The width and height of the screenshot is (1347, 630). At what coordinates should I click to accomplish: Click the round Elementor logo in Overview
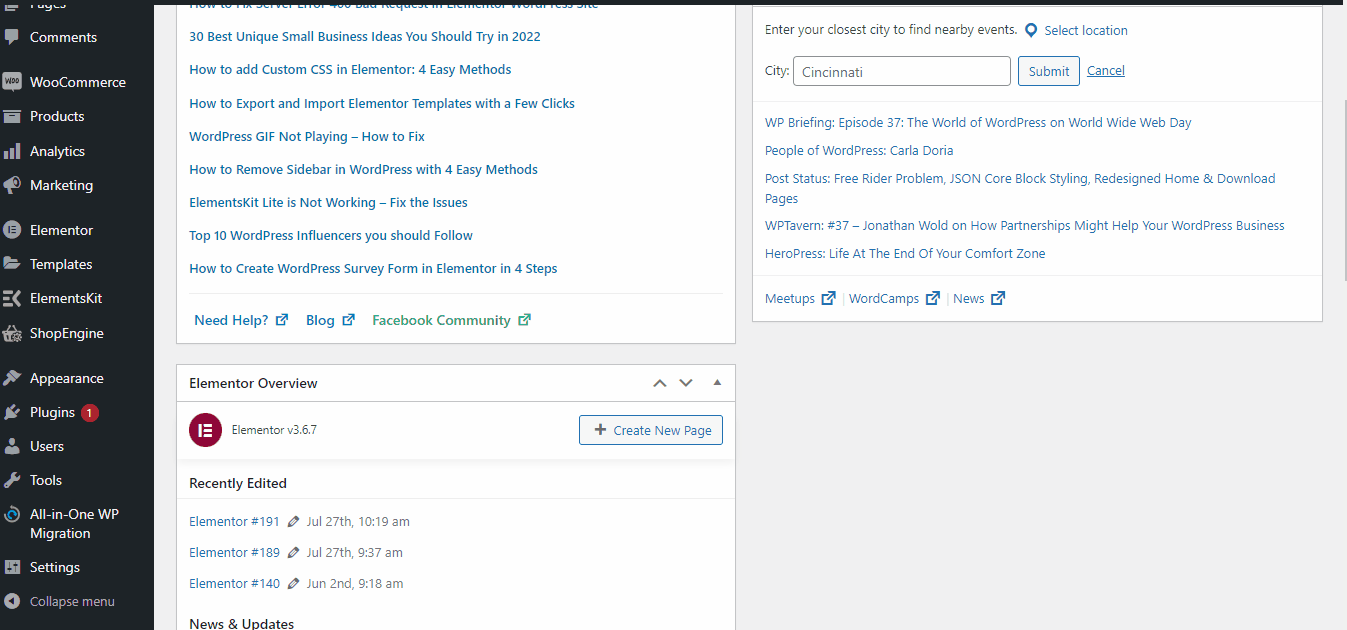pyautogui.click(x=205, y=430)
